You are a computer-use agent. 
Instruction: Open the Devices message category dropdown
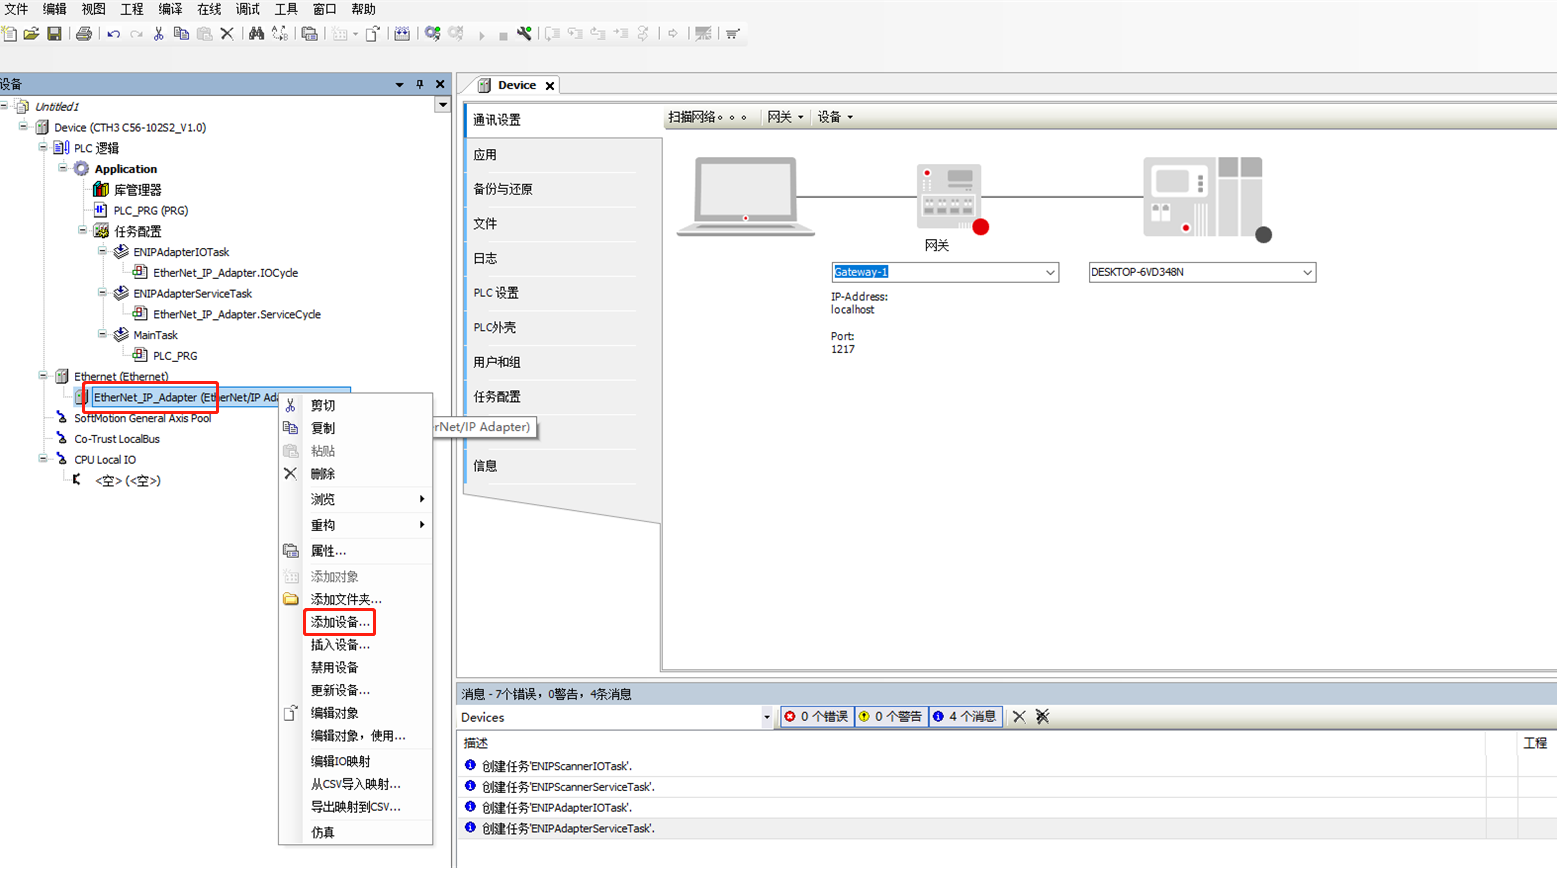[767, 717]
